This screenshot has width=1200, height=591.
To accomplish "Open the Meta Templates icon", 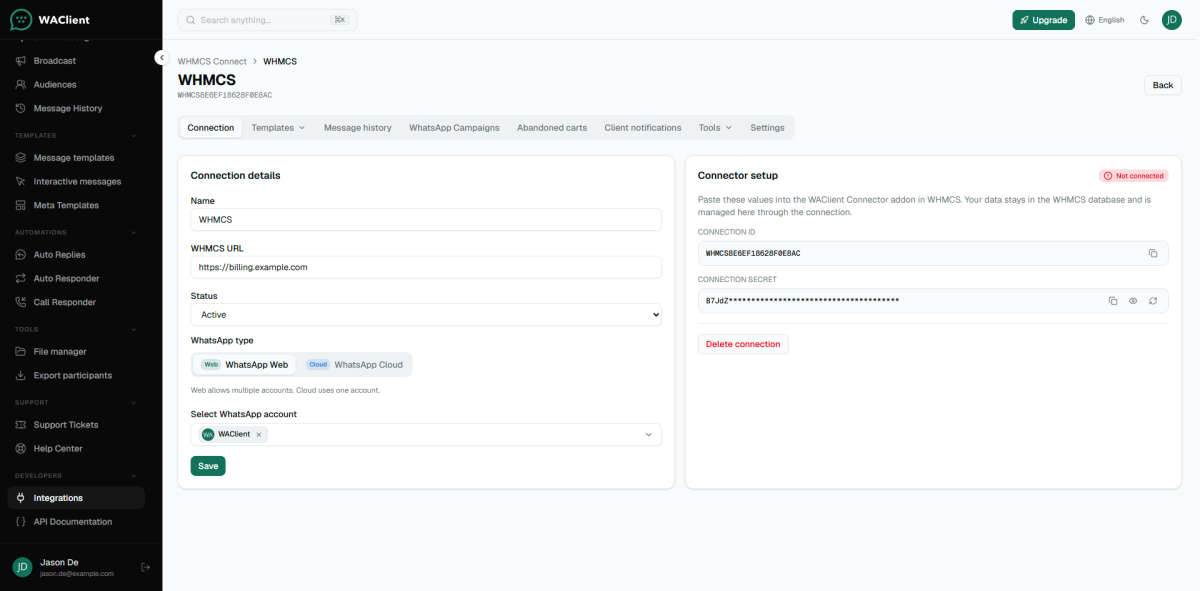I will pyautogui.click(x=21, y=206).
